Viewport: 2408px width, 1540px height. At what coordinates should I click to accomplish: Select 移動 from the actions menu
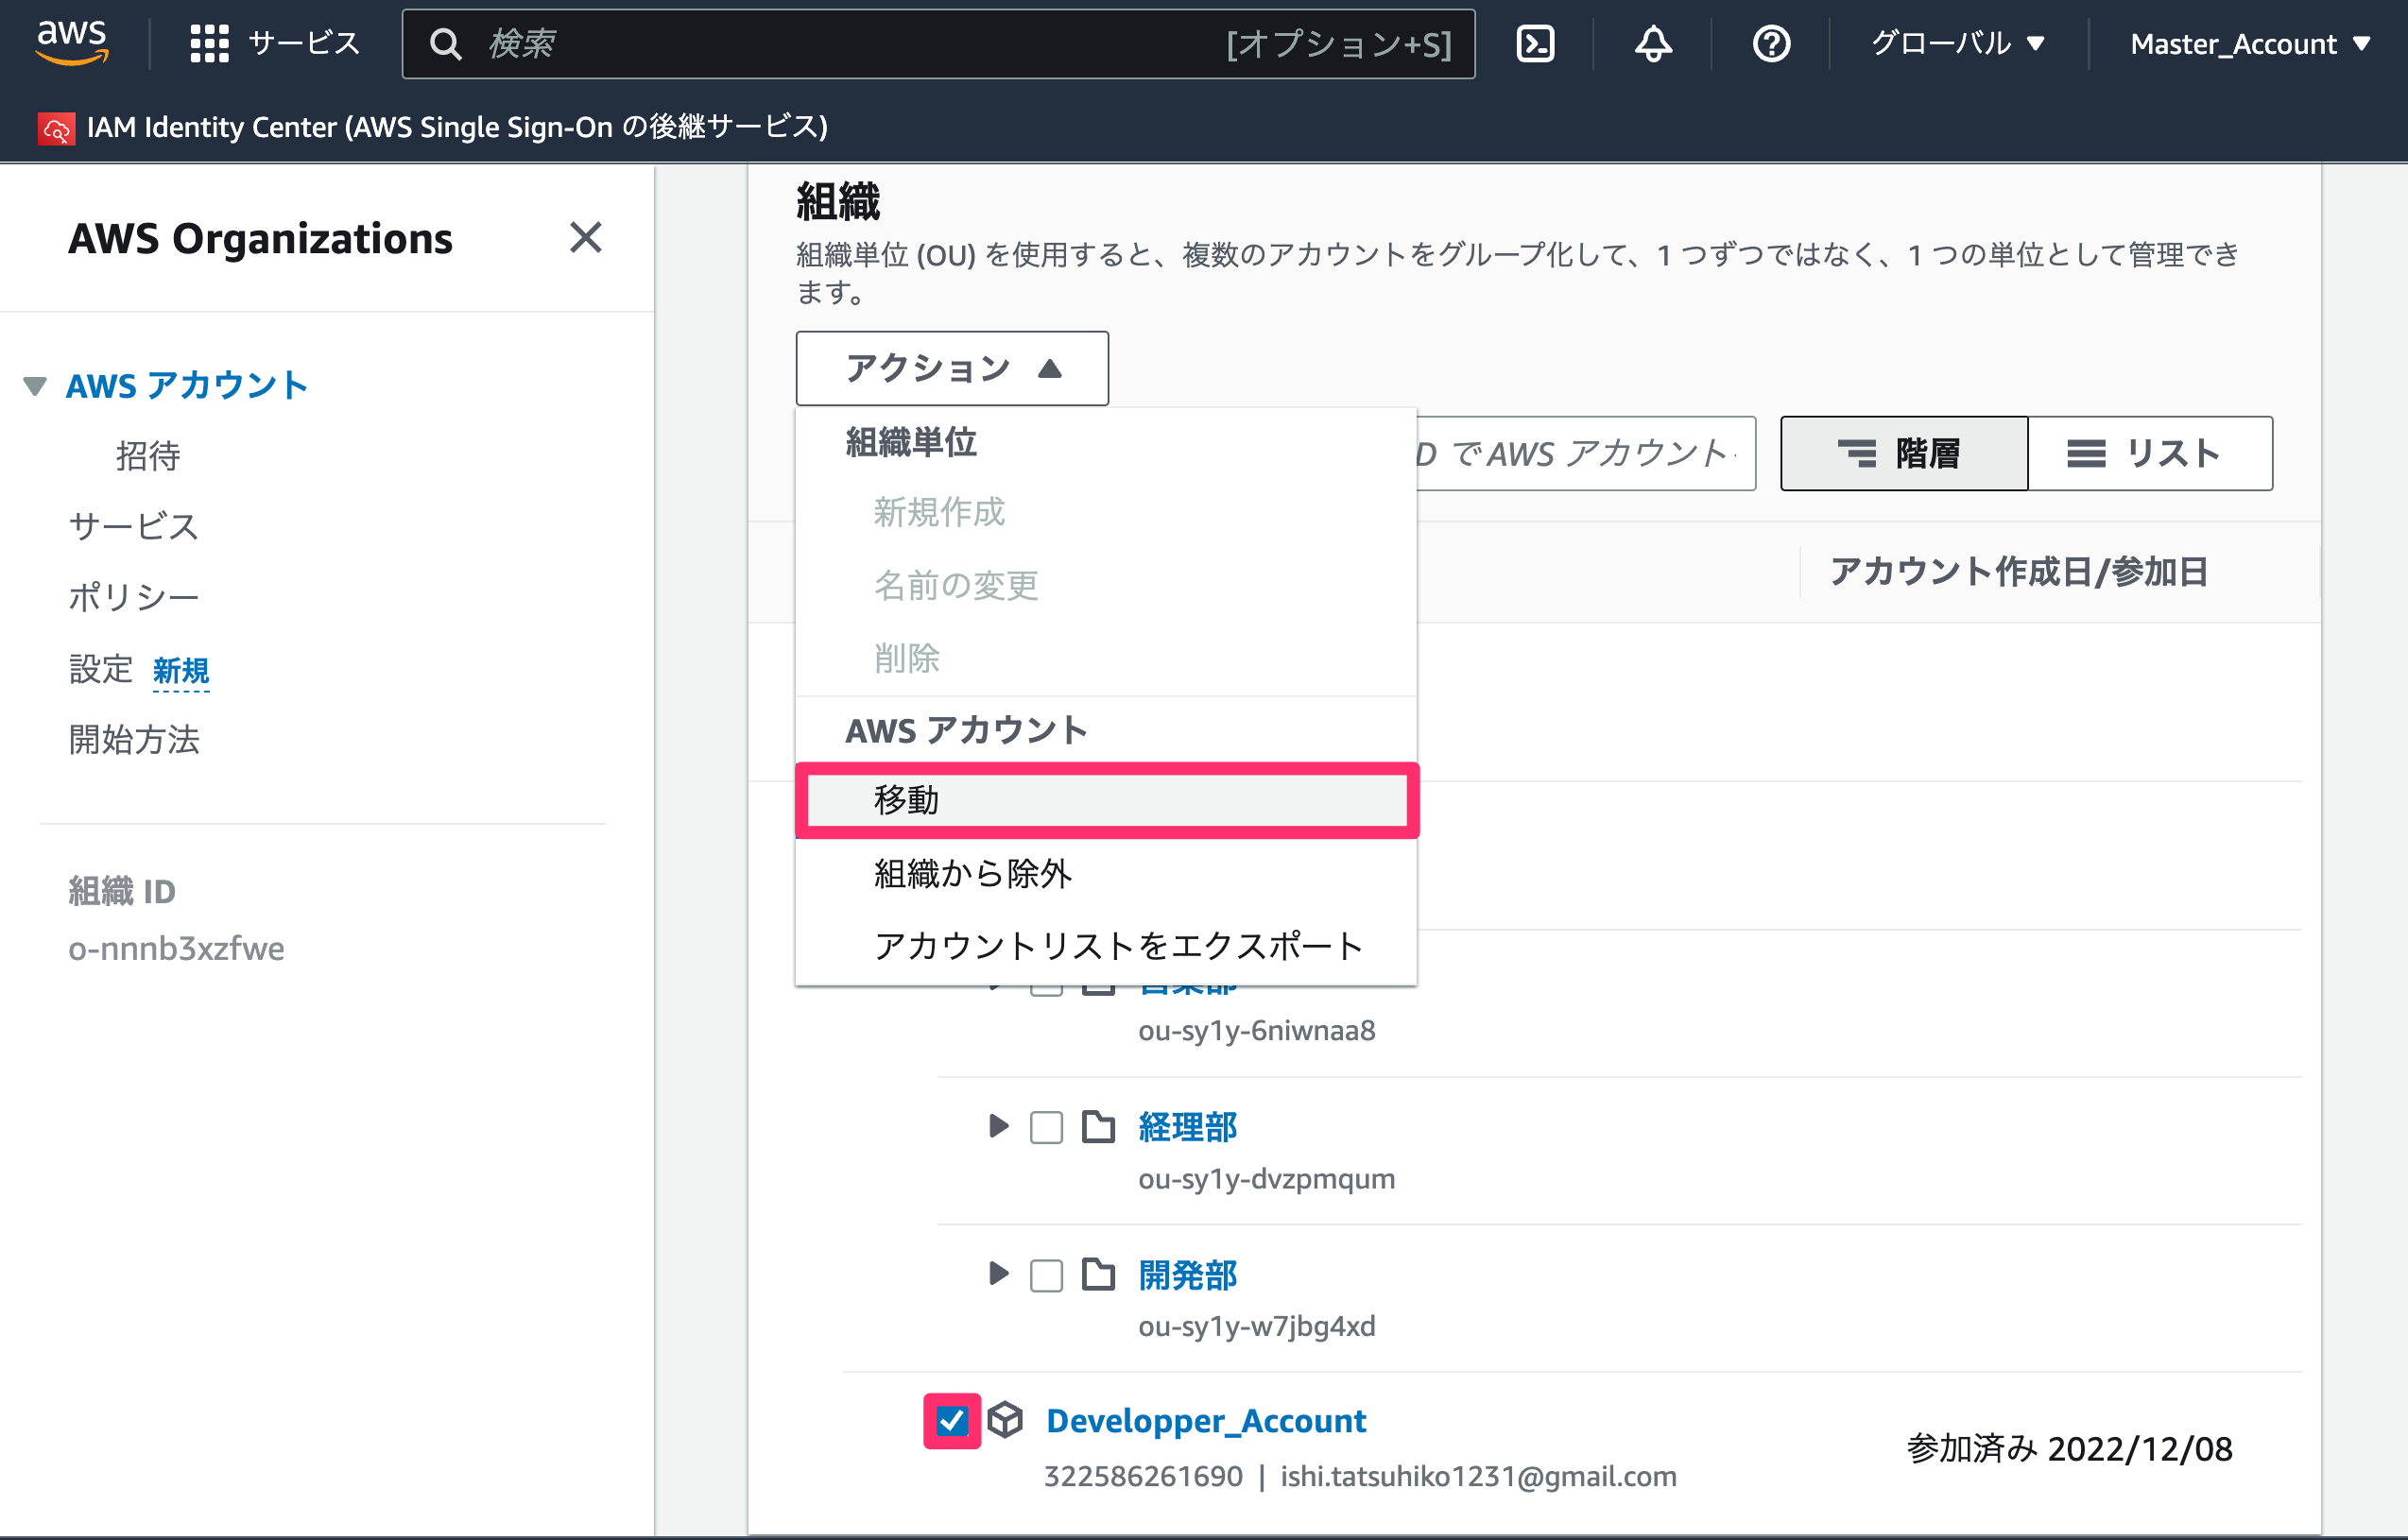click(1107, 800)
